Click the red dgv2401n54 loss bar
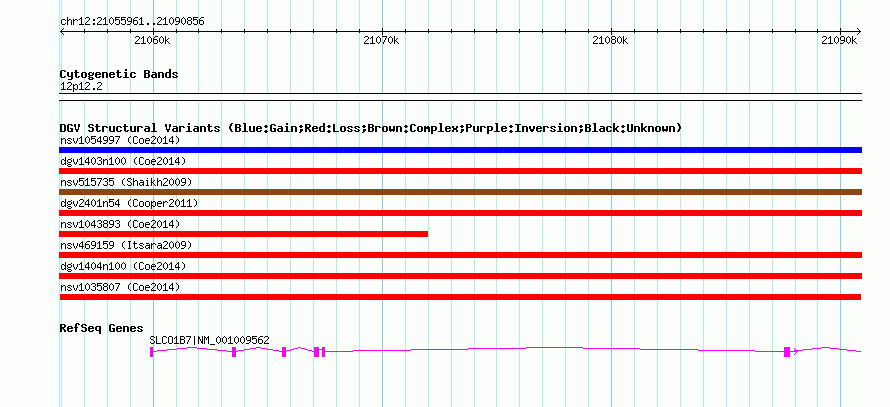The width and height of the screenshot is (890, 407). point(460,213)
